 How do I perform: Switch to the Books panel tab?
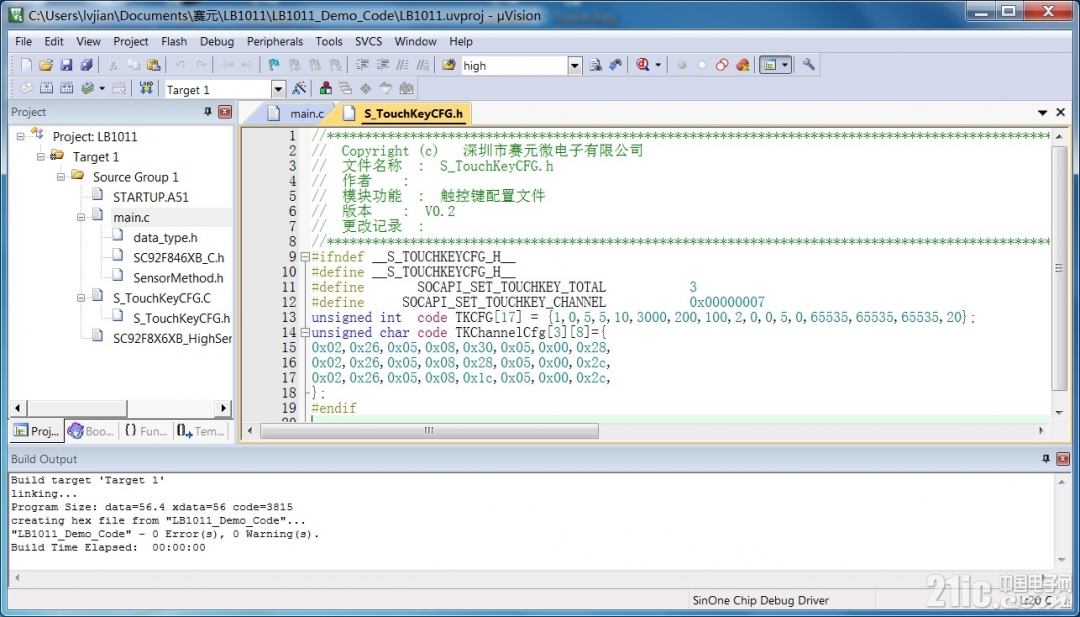click(x=92, y=431)
